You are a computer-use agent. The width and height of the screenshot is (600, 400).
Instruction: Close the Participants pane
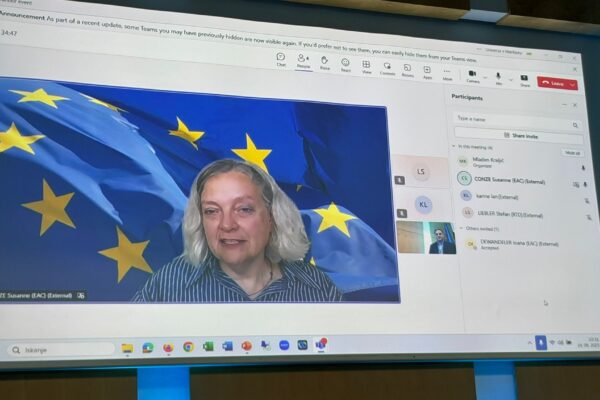point(575,105)
